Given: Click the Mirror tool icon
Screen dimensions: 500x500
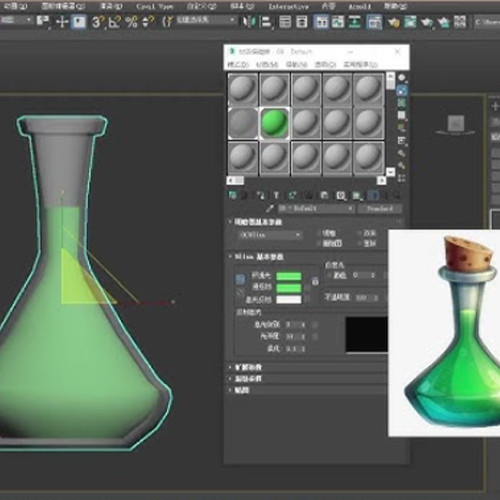Looking at the screenshot, I should pyautogui.click(x=249, y=22).
